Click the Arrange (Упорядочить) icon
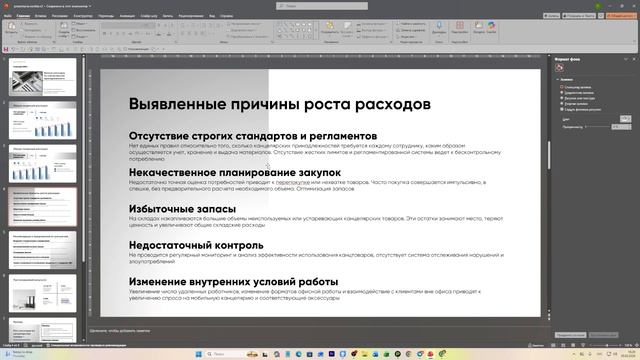This screenshot has height=360, width=640. (x=329, y=27)
